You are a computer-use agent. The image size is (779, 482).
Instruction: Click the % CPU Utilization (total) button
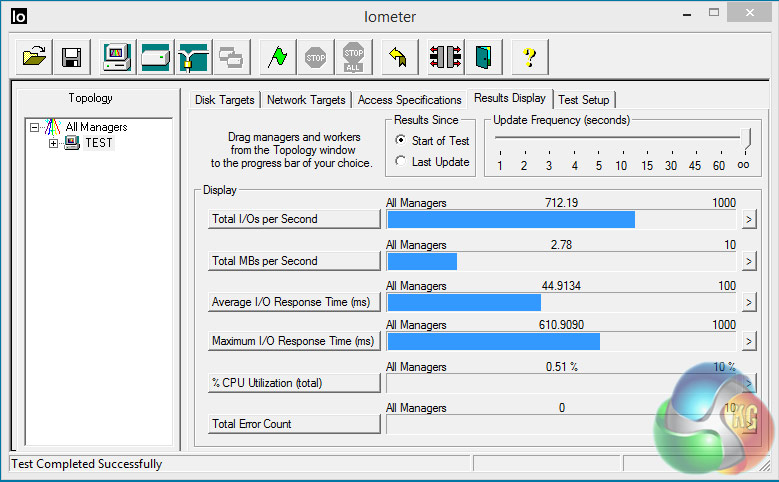[x=294, y=383]
